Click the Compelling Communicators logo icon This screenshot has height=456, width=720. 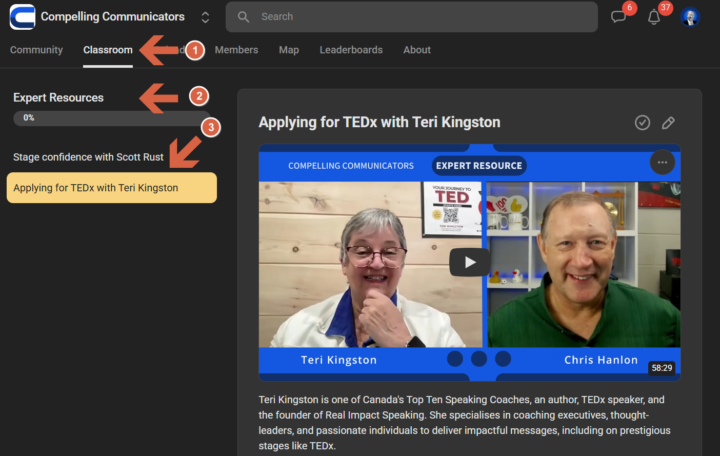22,17
